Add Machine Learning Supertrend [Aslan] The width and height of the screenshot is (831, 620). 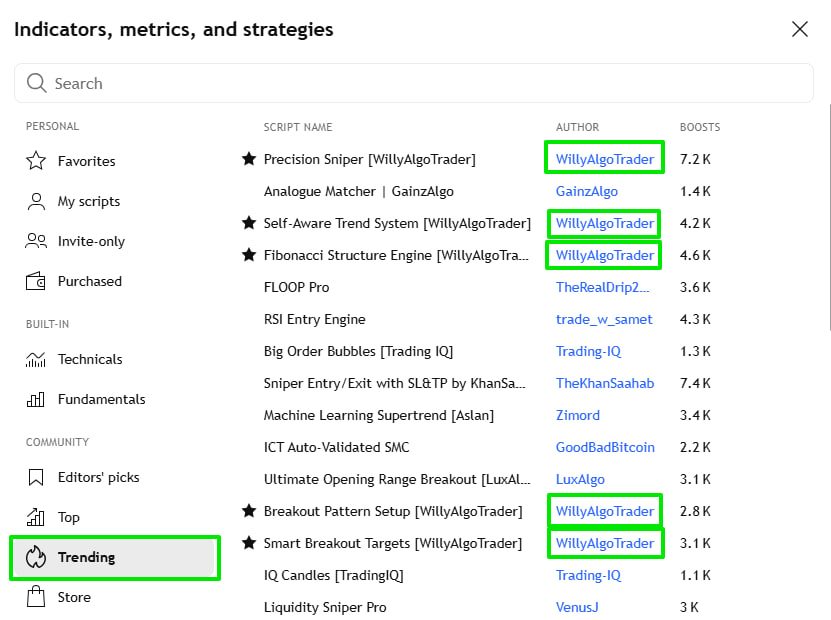pyautogui.click(x=379, y=415)
